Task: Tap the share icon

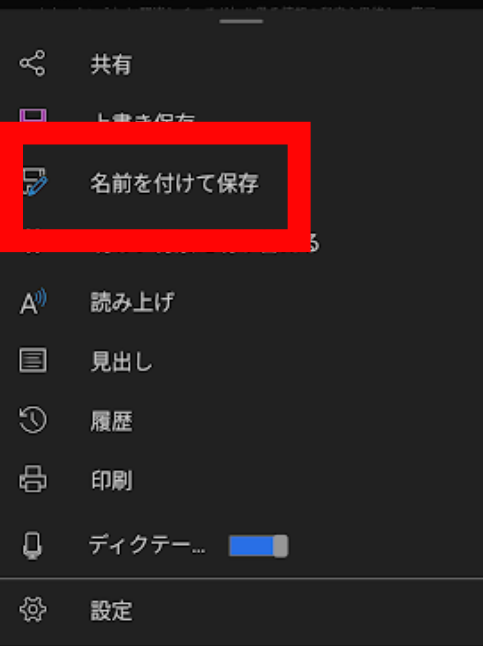Action: click(x=32, y=63)
